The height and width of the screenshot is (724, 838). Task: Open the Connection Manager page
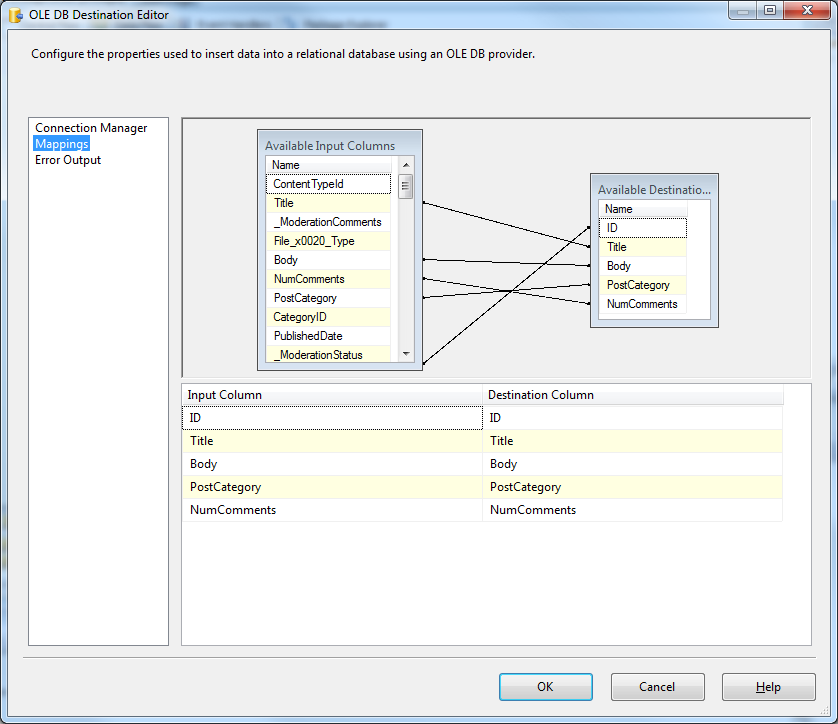click(91, 128)
